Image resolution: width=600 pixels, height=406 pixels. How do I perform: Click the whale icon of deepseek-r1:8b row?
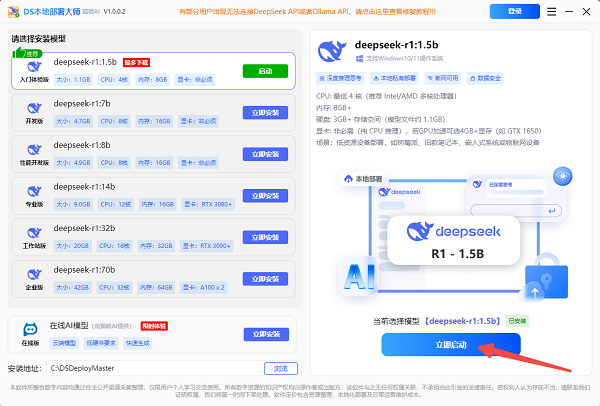tap(34, 150)
